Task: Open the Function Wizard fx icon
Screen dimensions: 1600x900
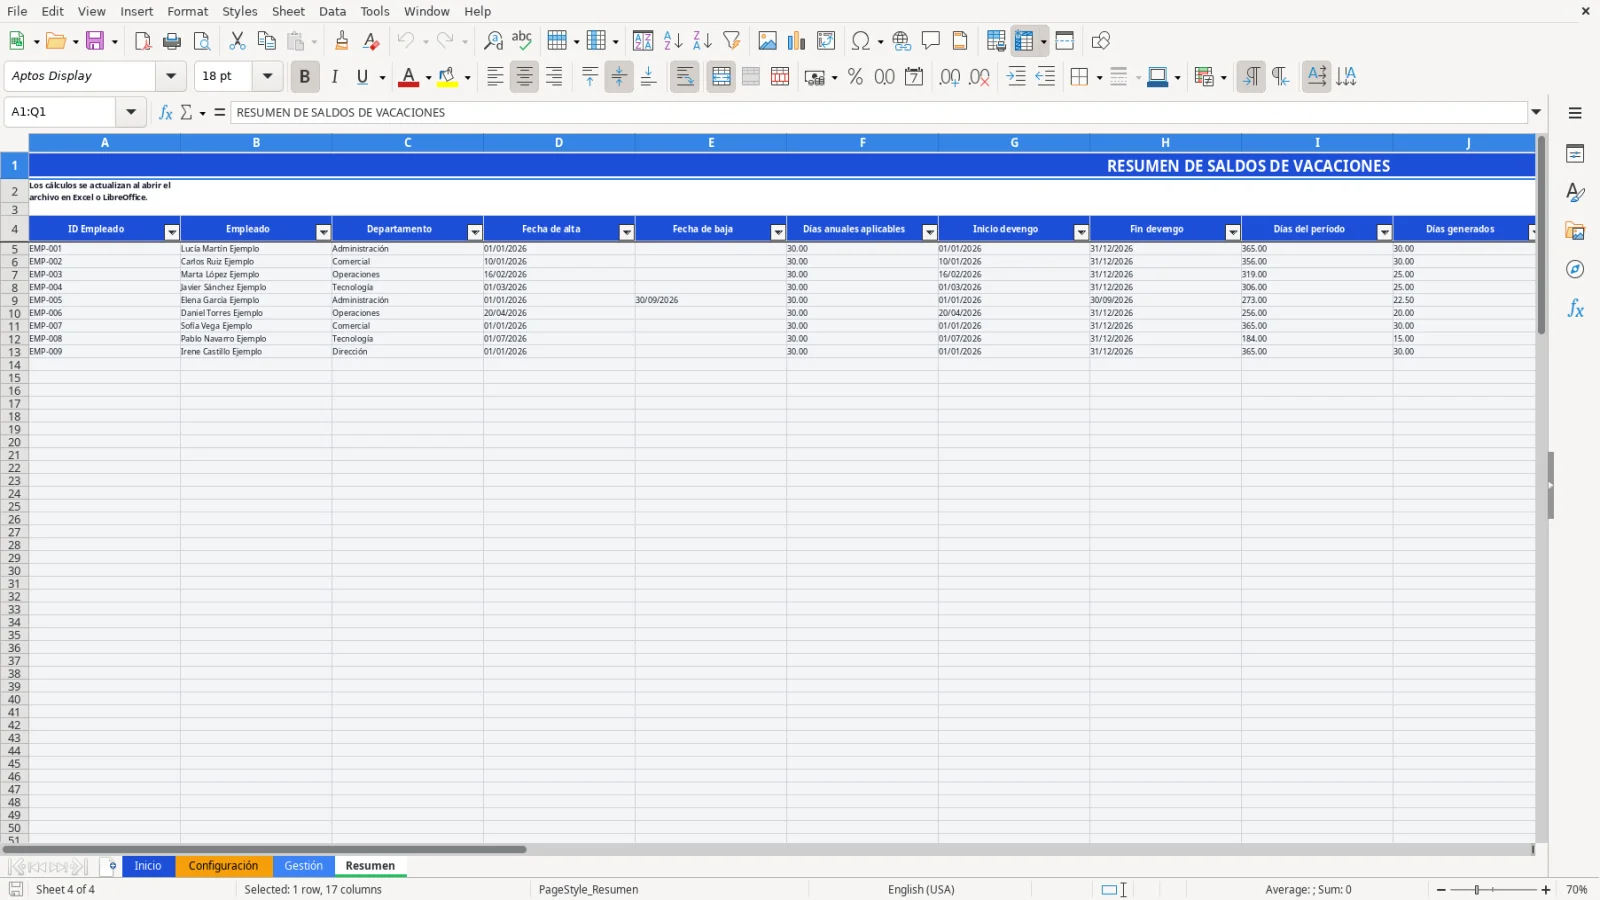Action: (x=165, y=112)
